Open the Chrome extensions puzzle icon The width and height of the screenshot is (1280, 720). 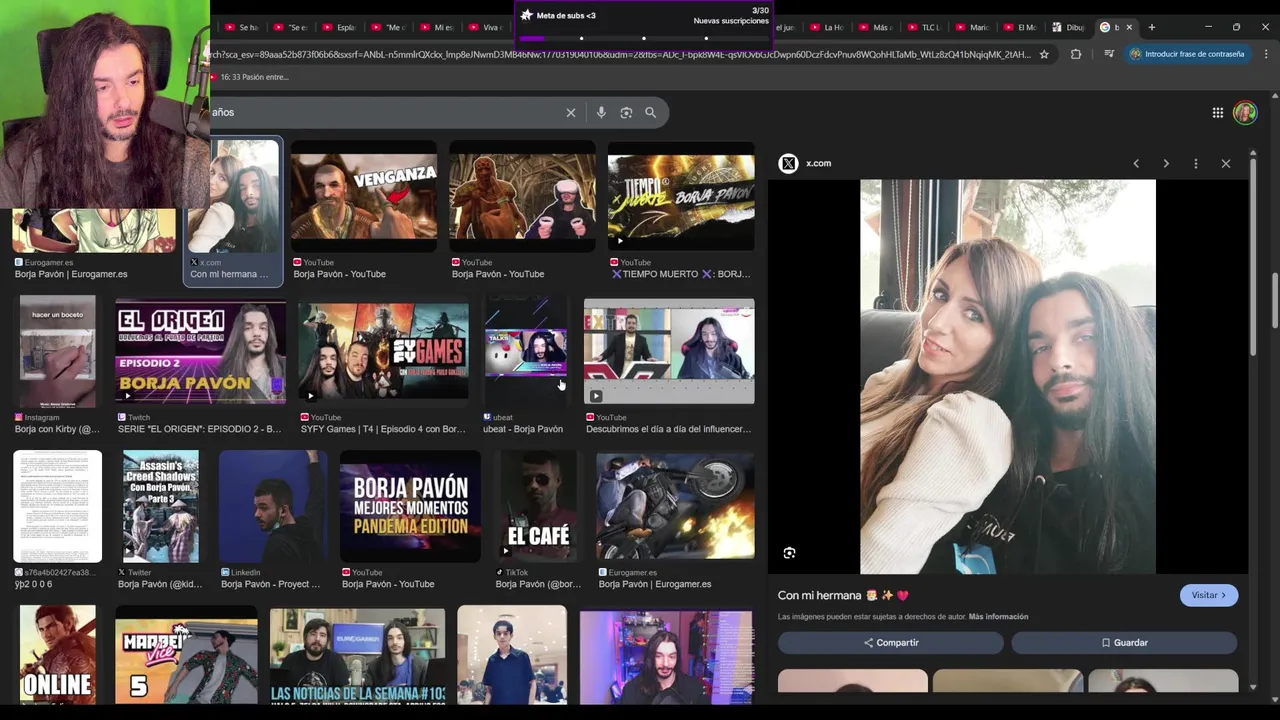1076,54
